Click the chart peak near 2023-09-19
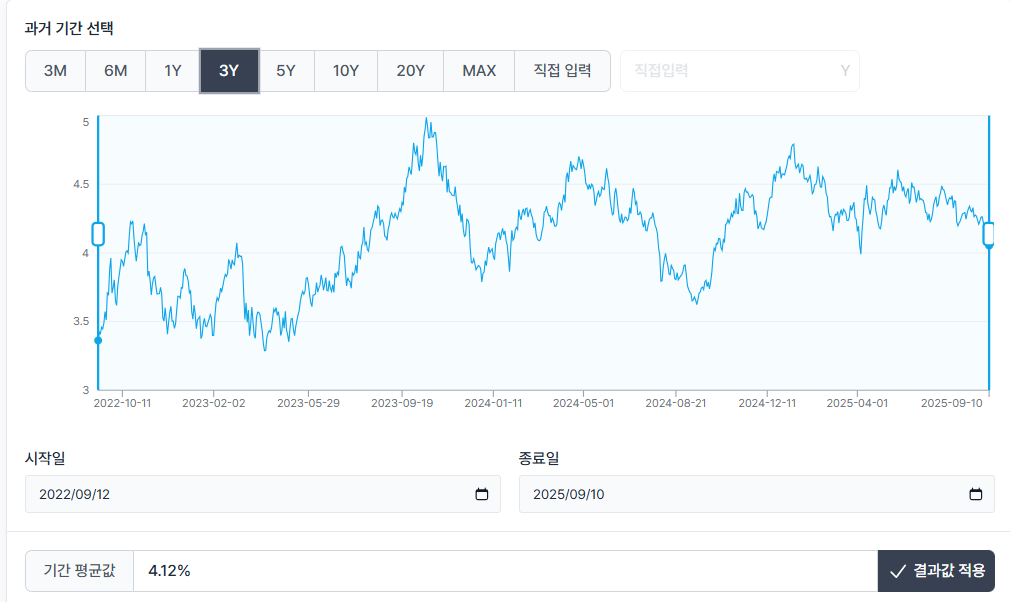The image size is (1010, 602). [x=426, y=119]
